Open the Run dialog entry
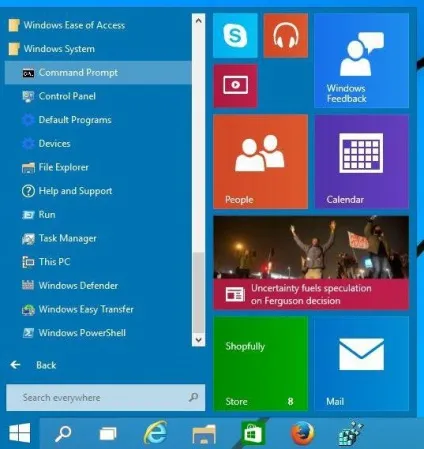The width and height of the screenshot is (424, 449). coord(98,215)
